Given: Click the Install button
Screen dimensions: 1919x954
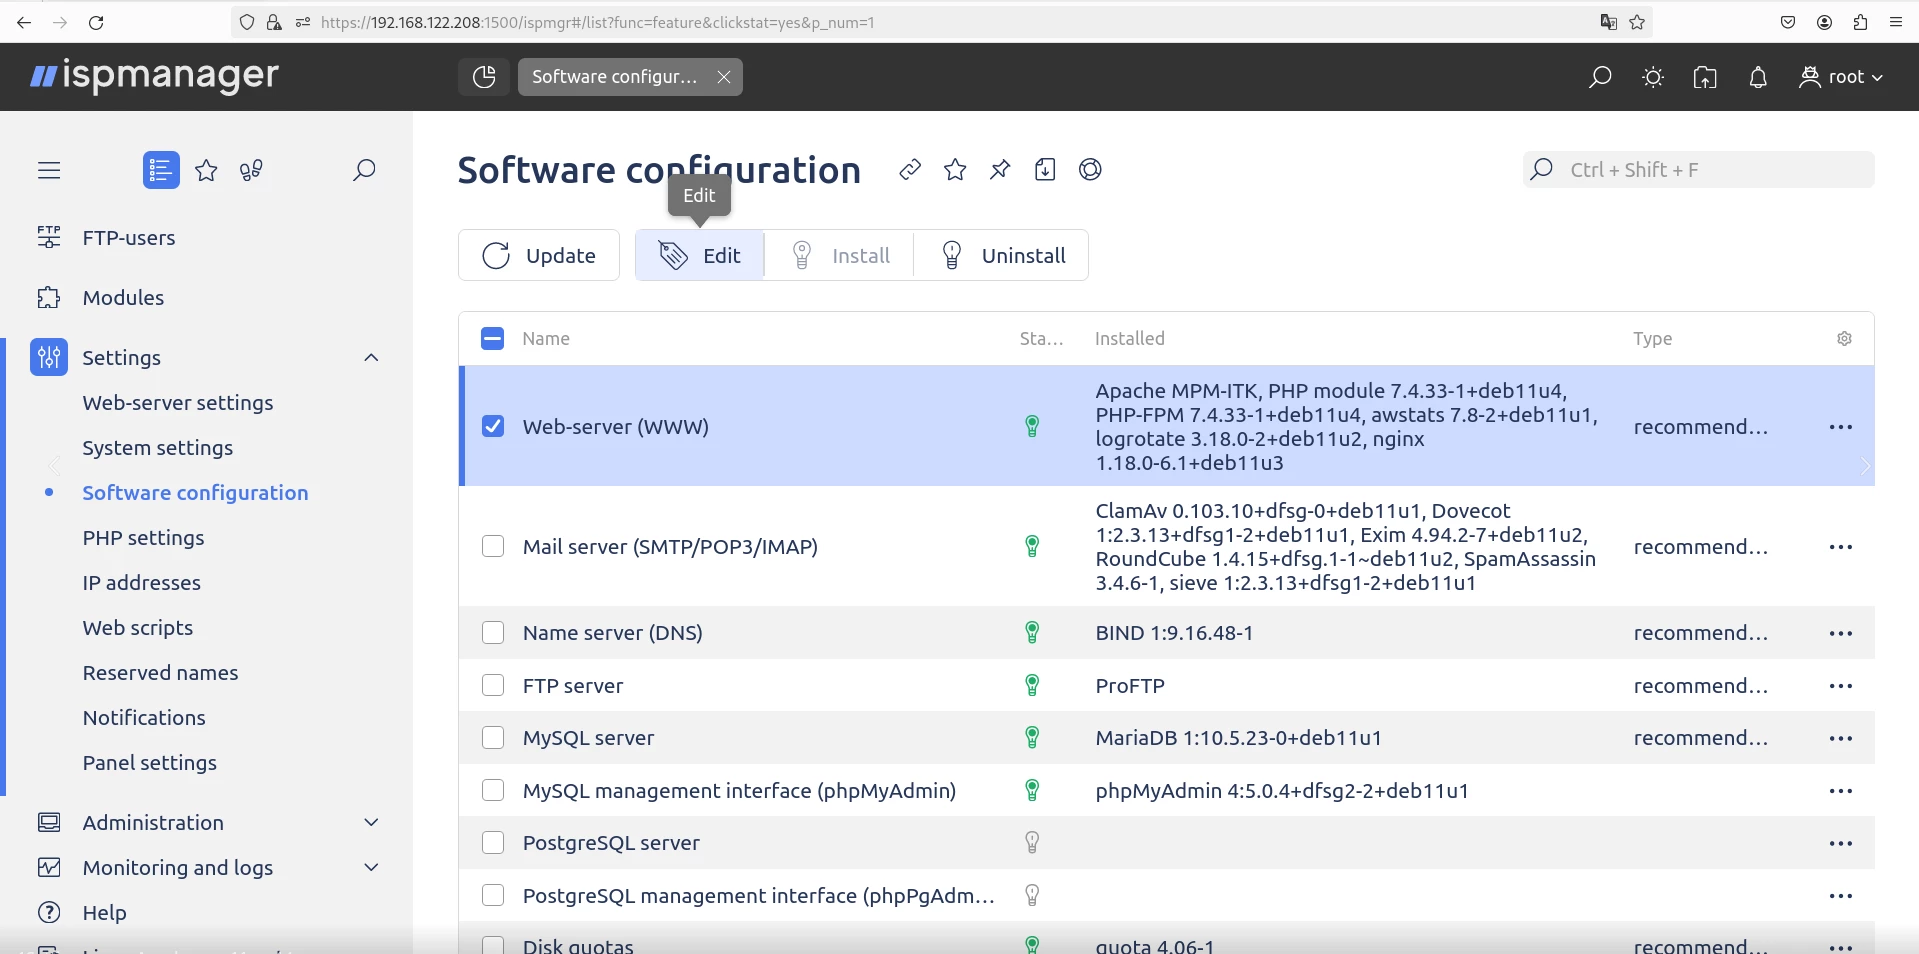Looking at the screenshot, I should 840,256.
